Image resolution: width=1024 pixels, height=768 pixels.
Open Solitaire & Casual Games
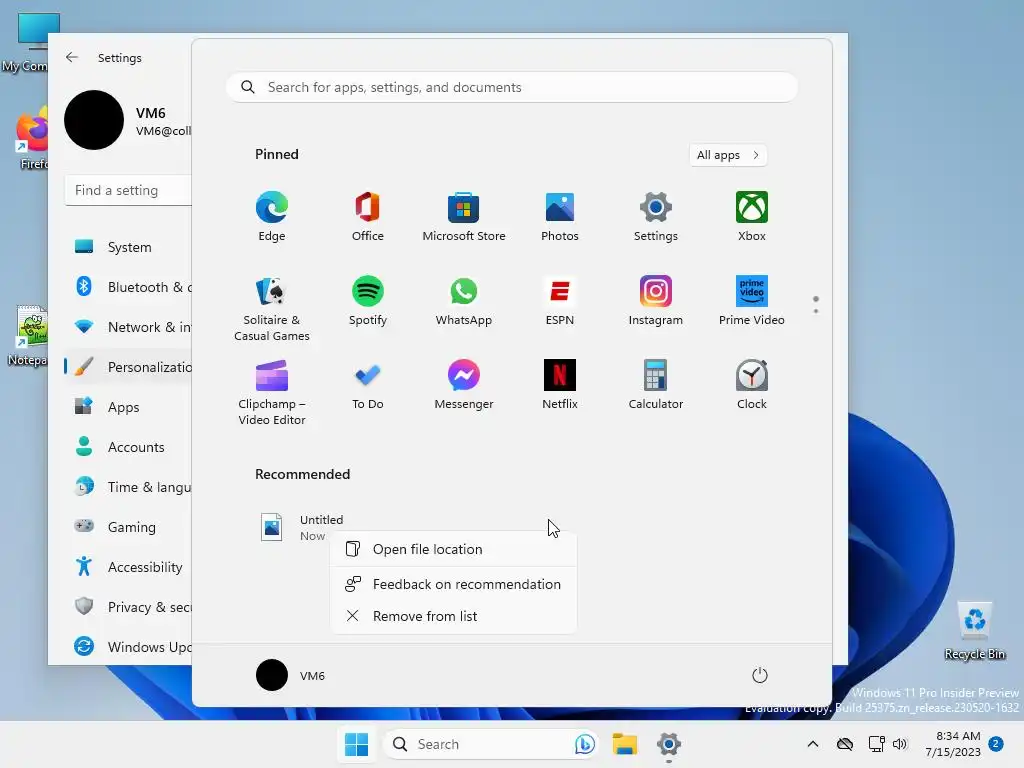272,308
